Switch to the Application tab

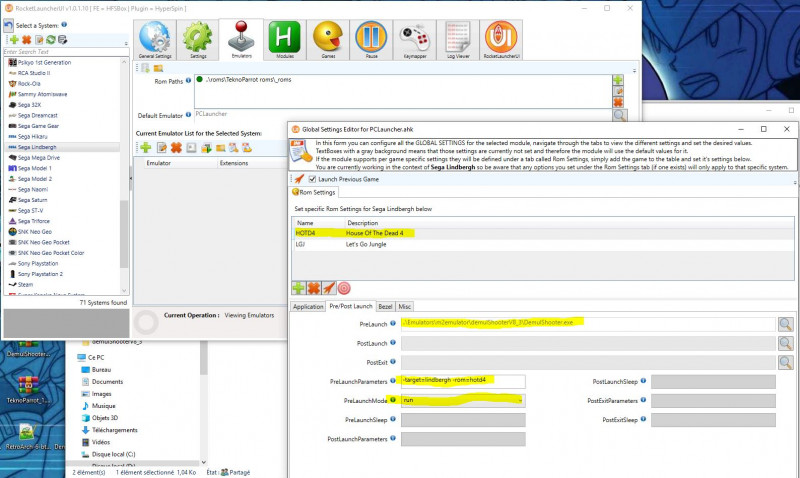click(308, 307)
